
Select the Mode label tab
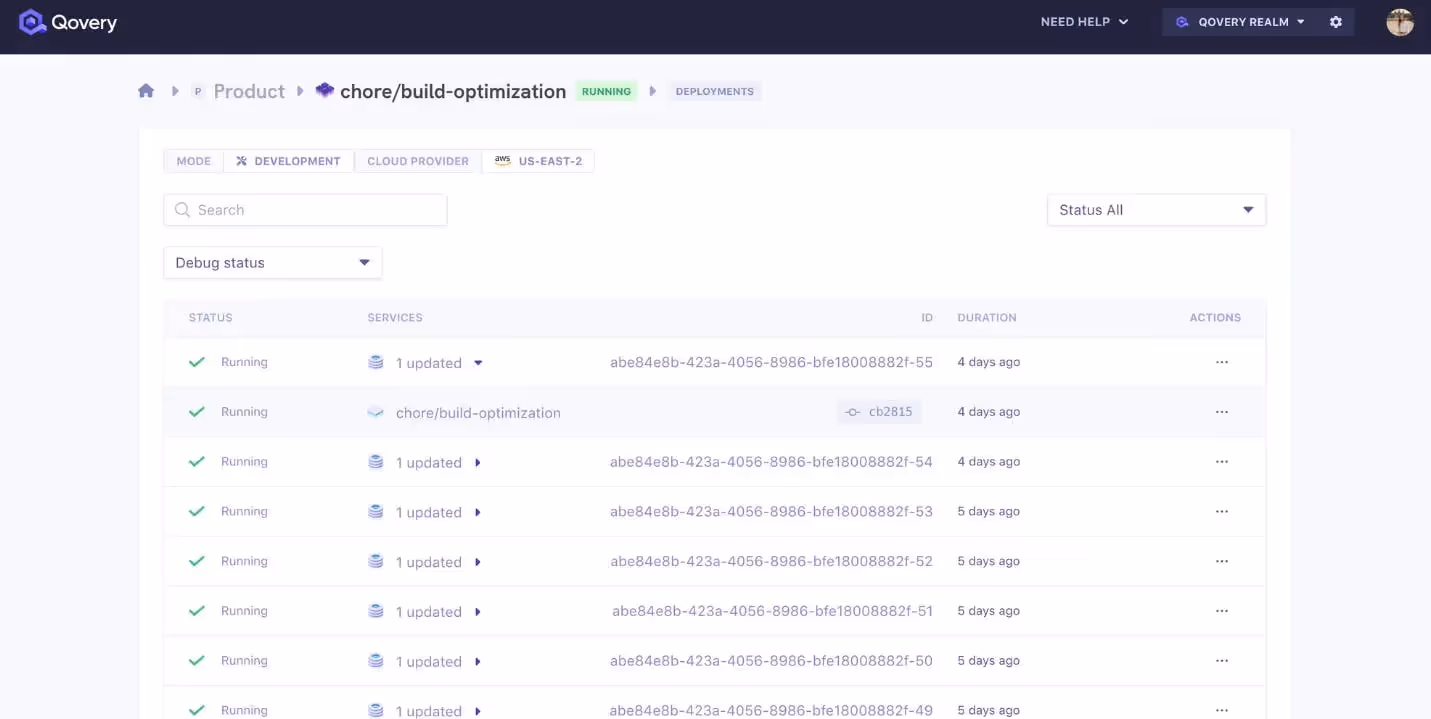pyautogui.click(x=194, y=161)
